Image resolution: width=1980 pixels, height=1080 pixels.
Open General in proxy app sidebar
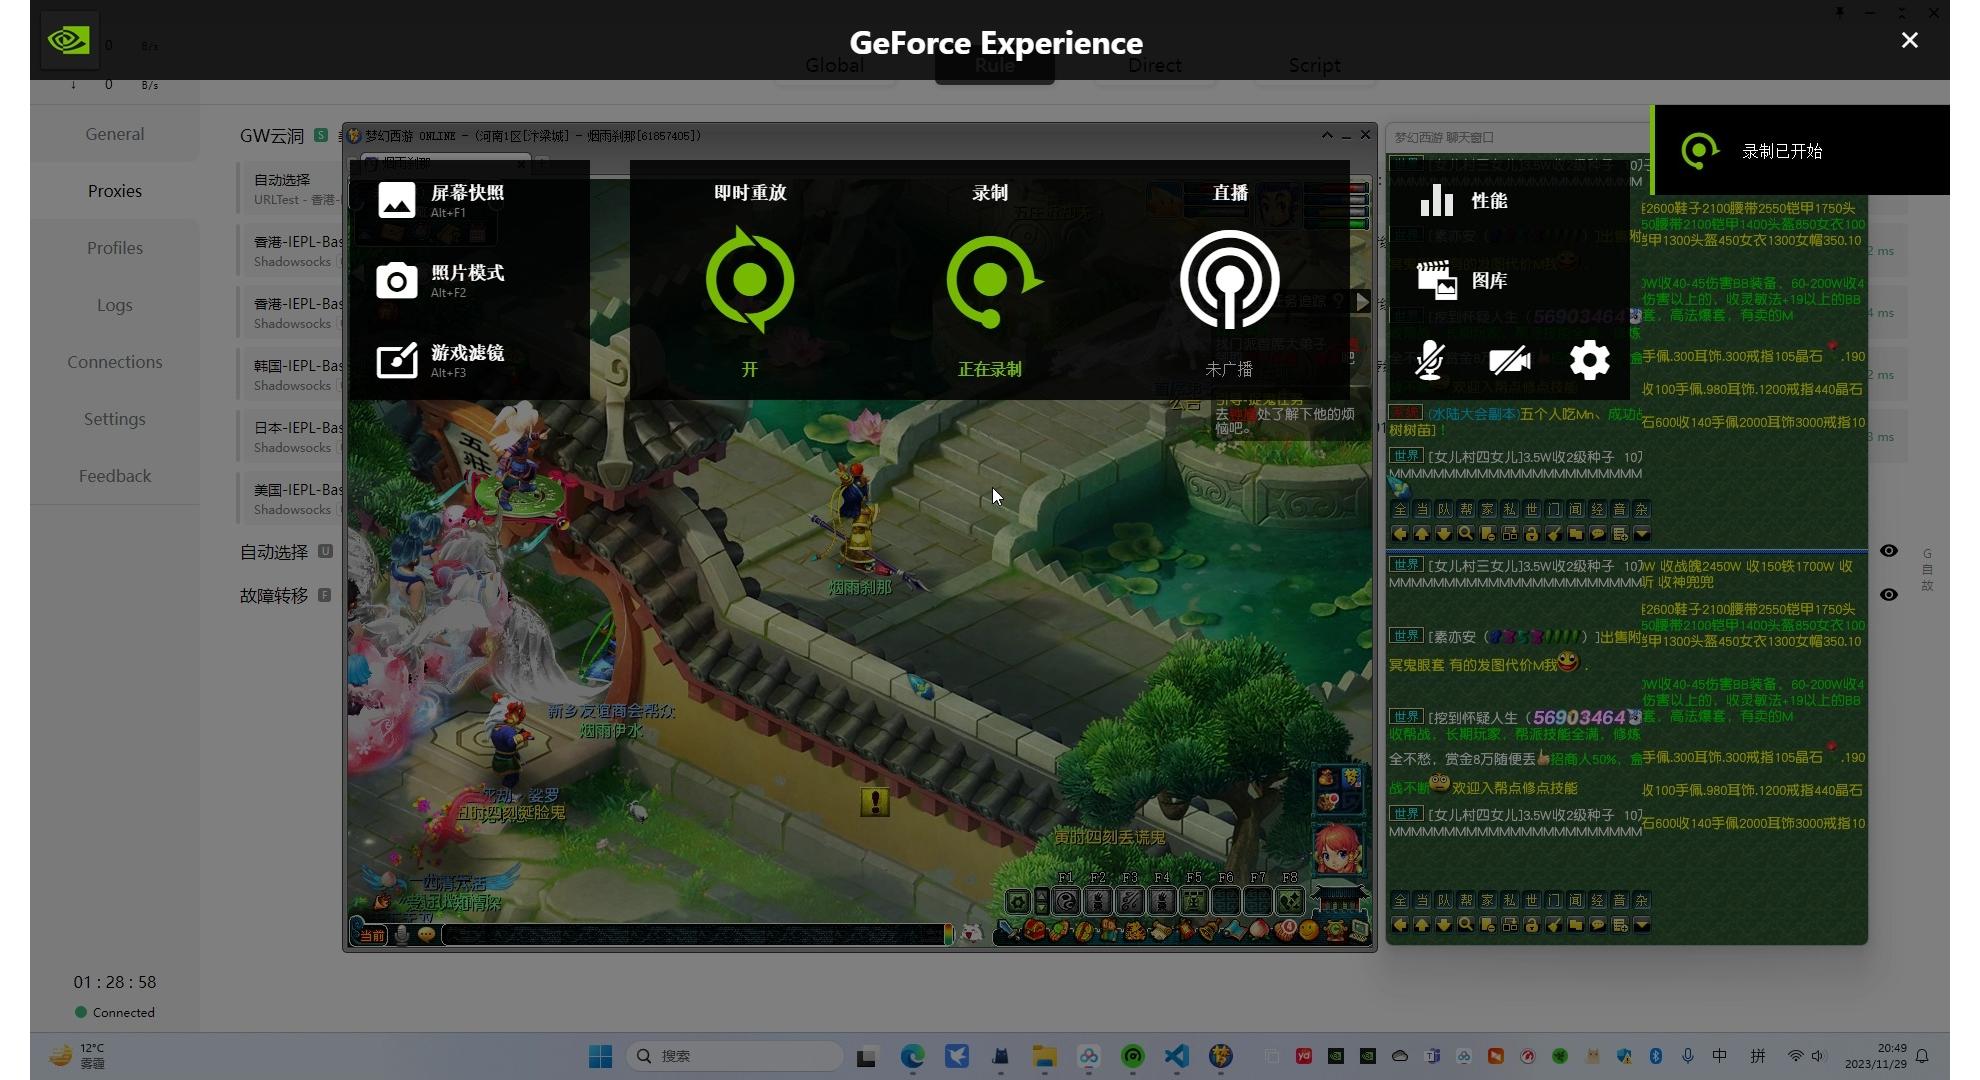(114, 134)
